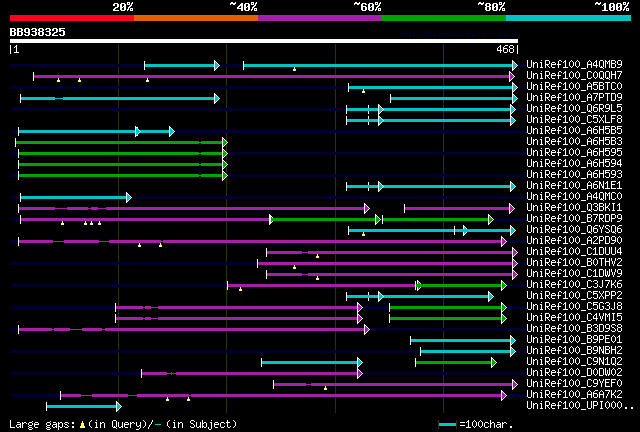Click the green alignment bar in A6H593 row

(122, 176)
